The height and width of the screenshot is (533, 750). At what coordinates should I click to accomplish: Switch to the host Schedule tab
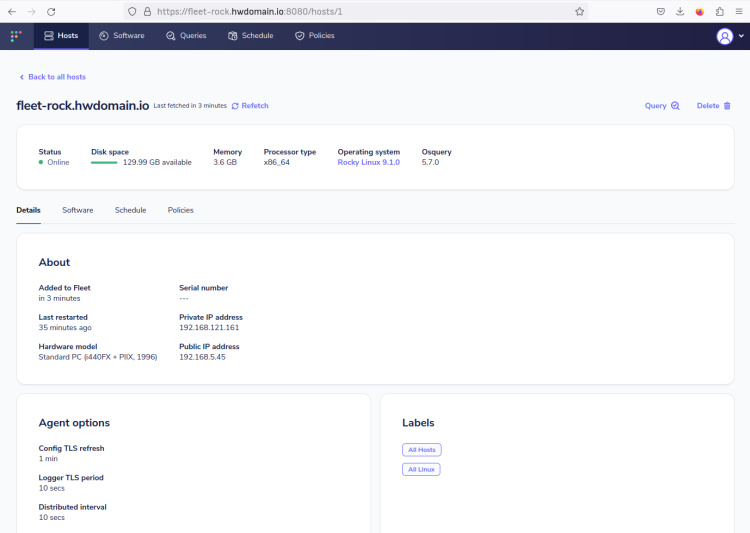[x=130, y=210]
